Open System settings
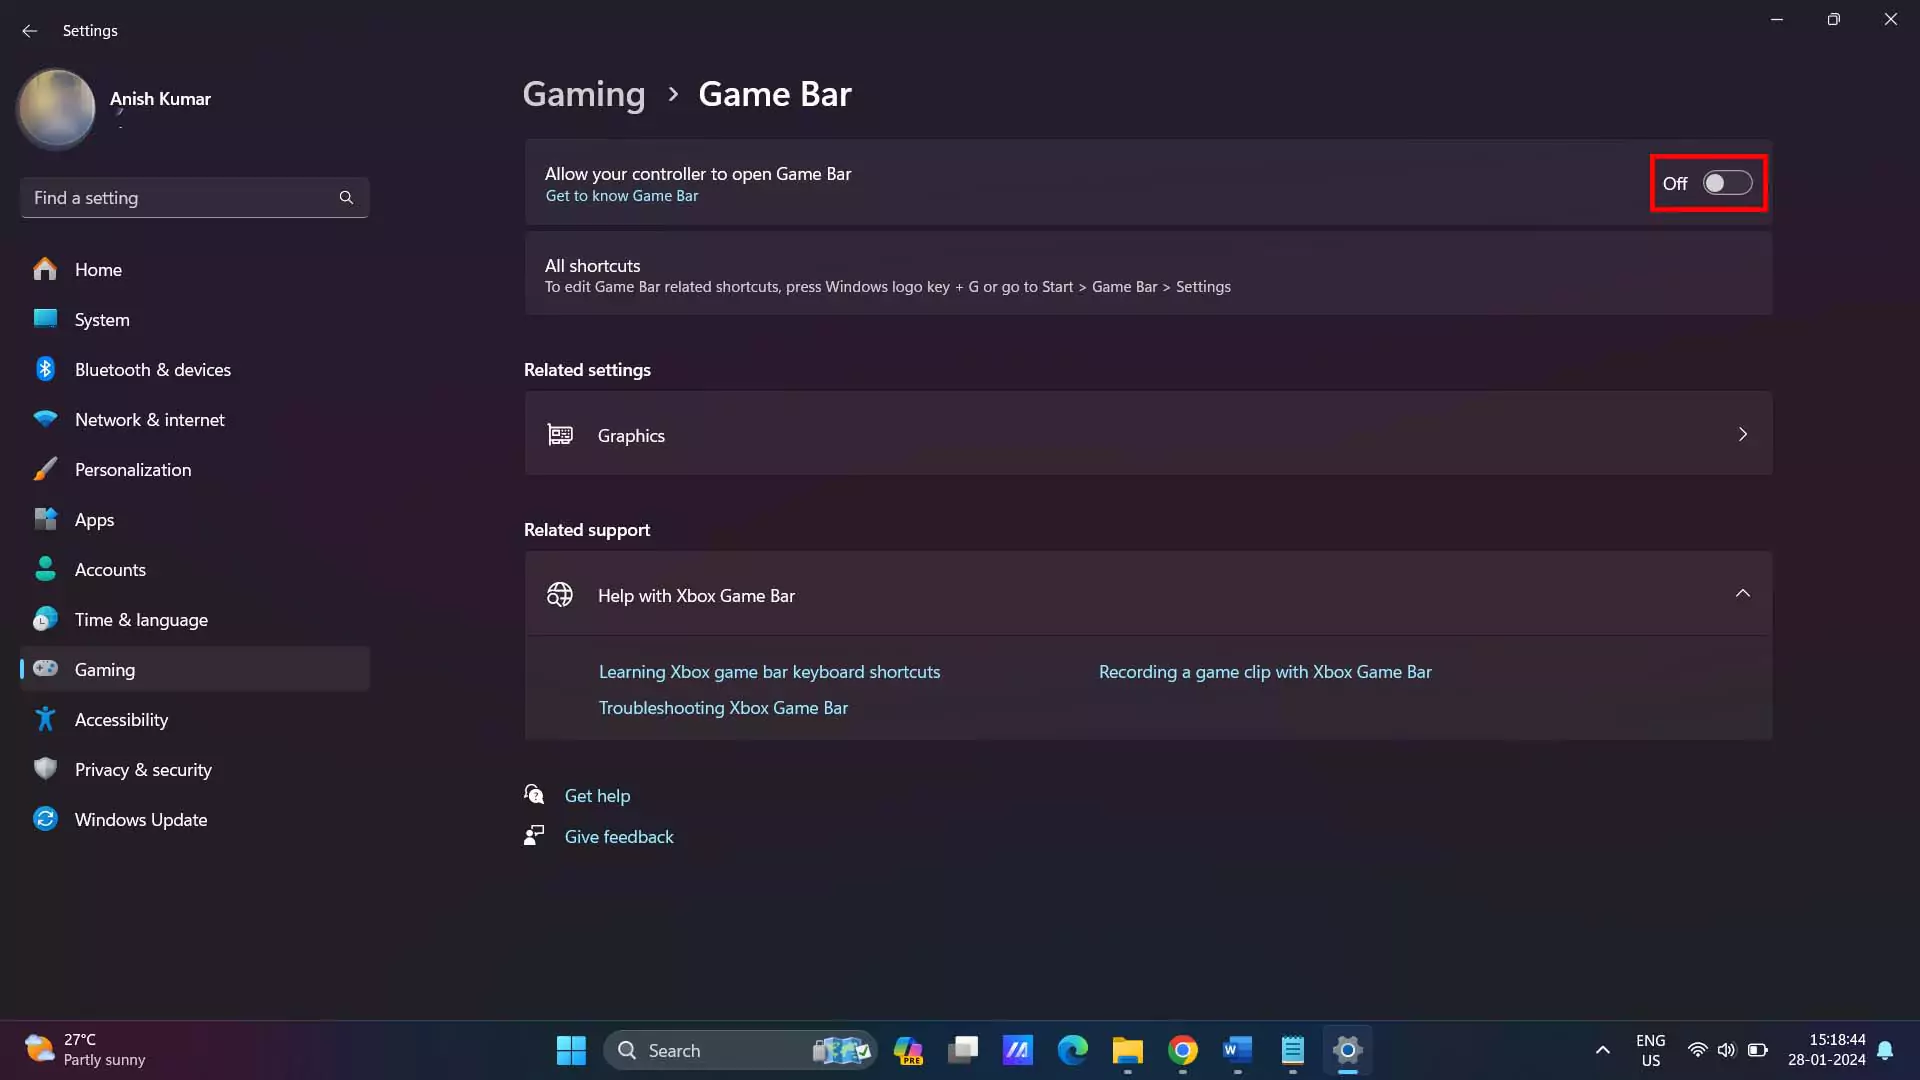Image resolution: width=1920 pixels, height=1080 pixels. click(x=195, y=320)
